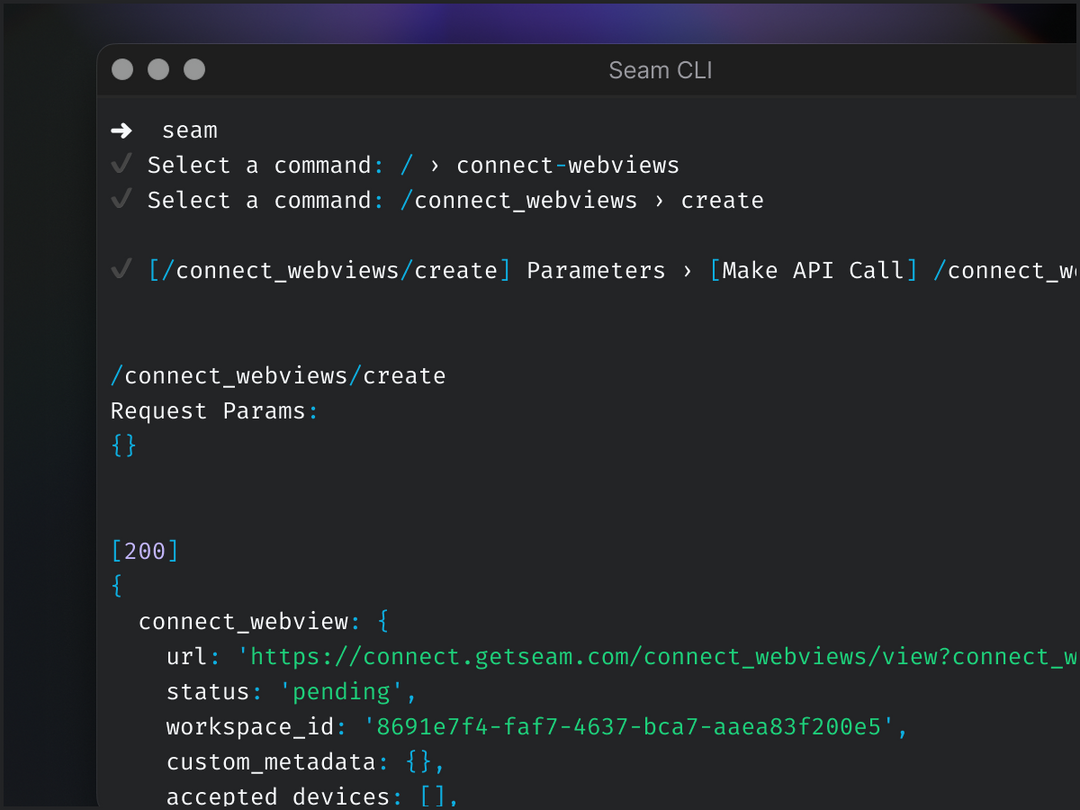
Task: Click the first gray window control dot
Action: pyautogui.click(x=123, y=70)
